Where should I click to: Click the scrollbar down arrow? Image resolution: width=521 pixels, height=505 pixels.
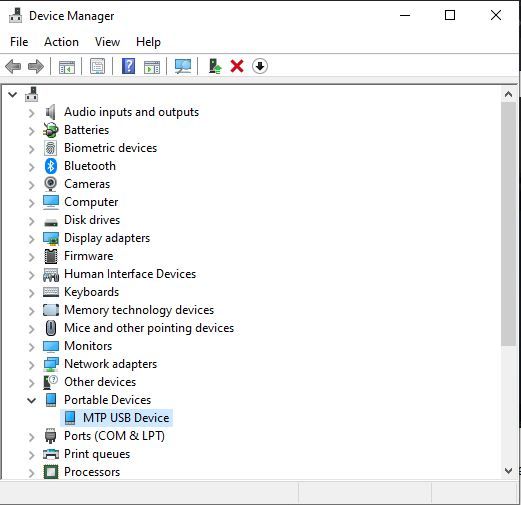(x=508, y=470)
